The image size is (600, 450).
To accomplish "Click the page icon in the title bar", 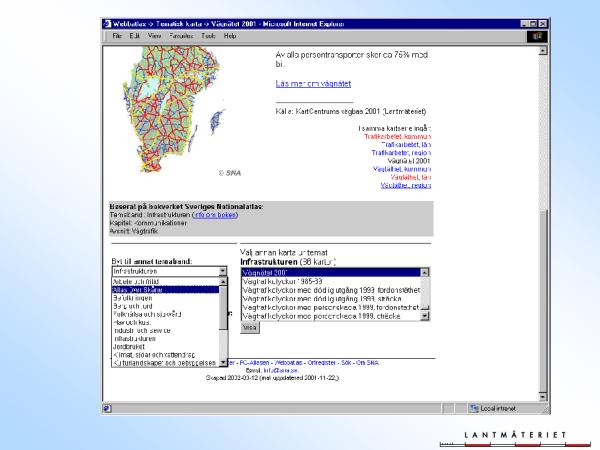I will (x=109, y=22).
